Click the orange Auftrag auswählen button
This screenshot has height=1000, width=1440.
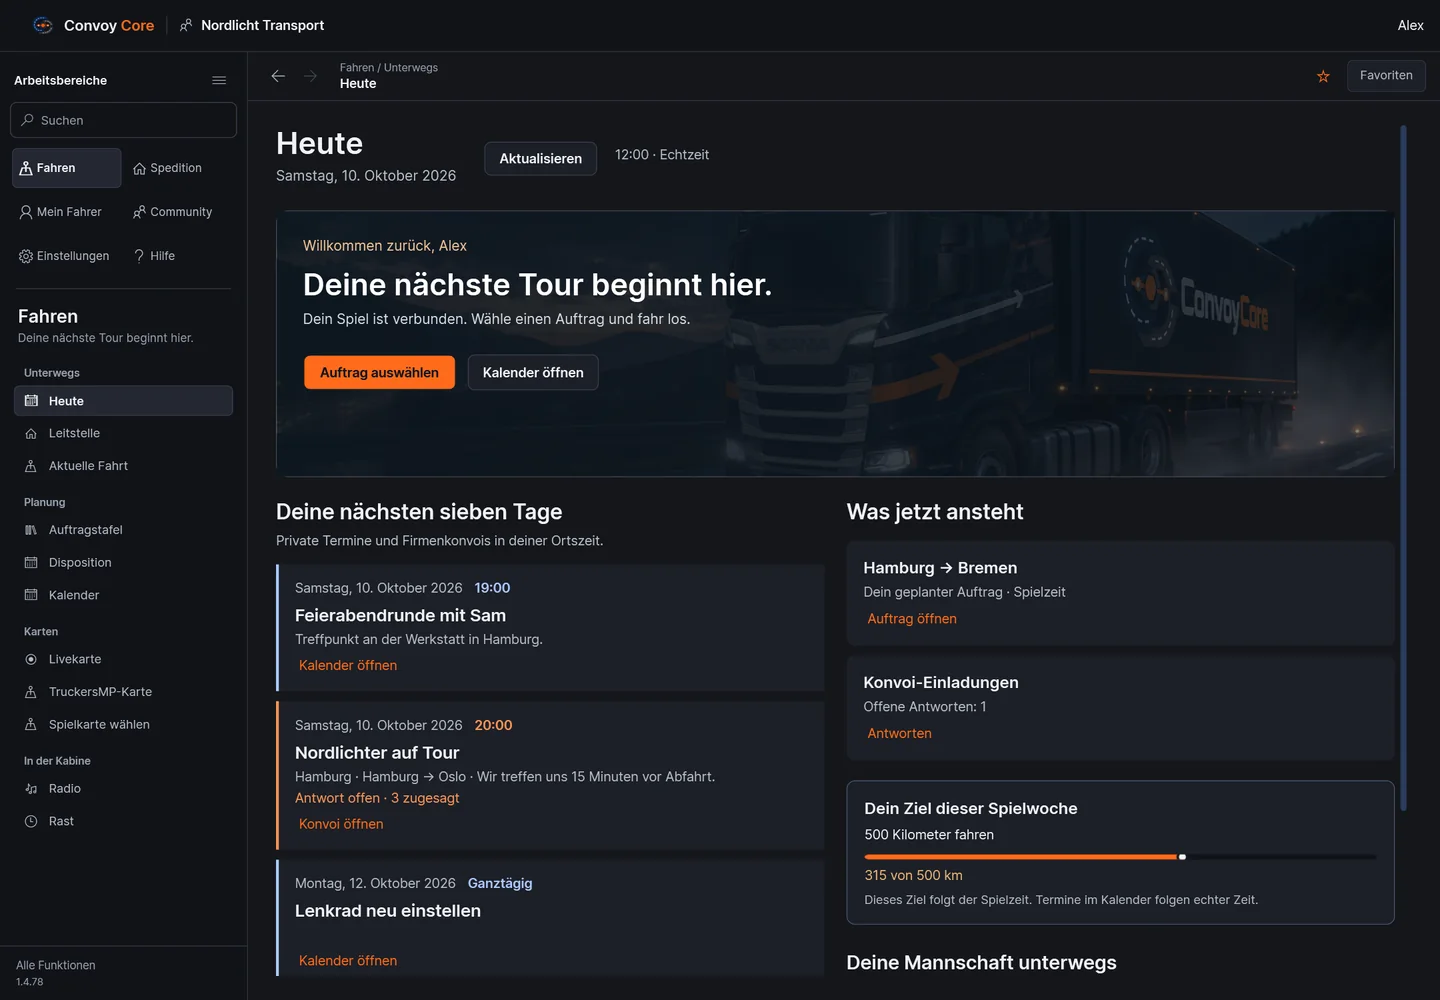point(379,373)
